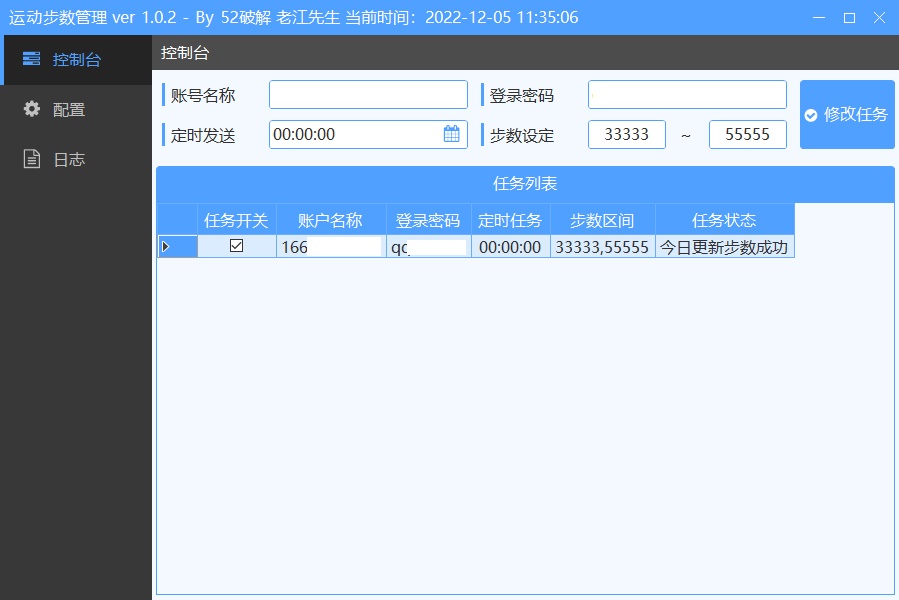Focus the 账号名称 input field
This screenshot has height=600, width=899.
click(x=367, y=95)
